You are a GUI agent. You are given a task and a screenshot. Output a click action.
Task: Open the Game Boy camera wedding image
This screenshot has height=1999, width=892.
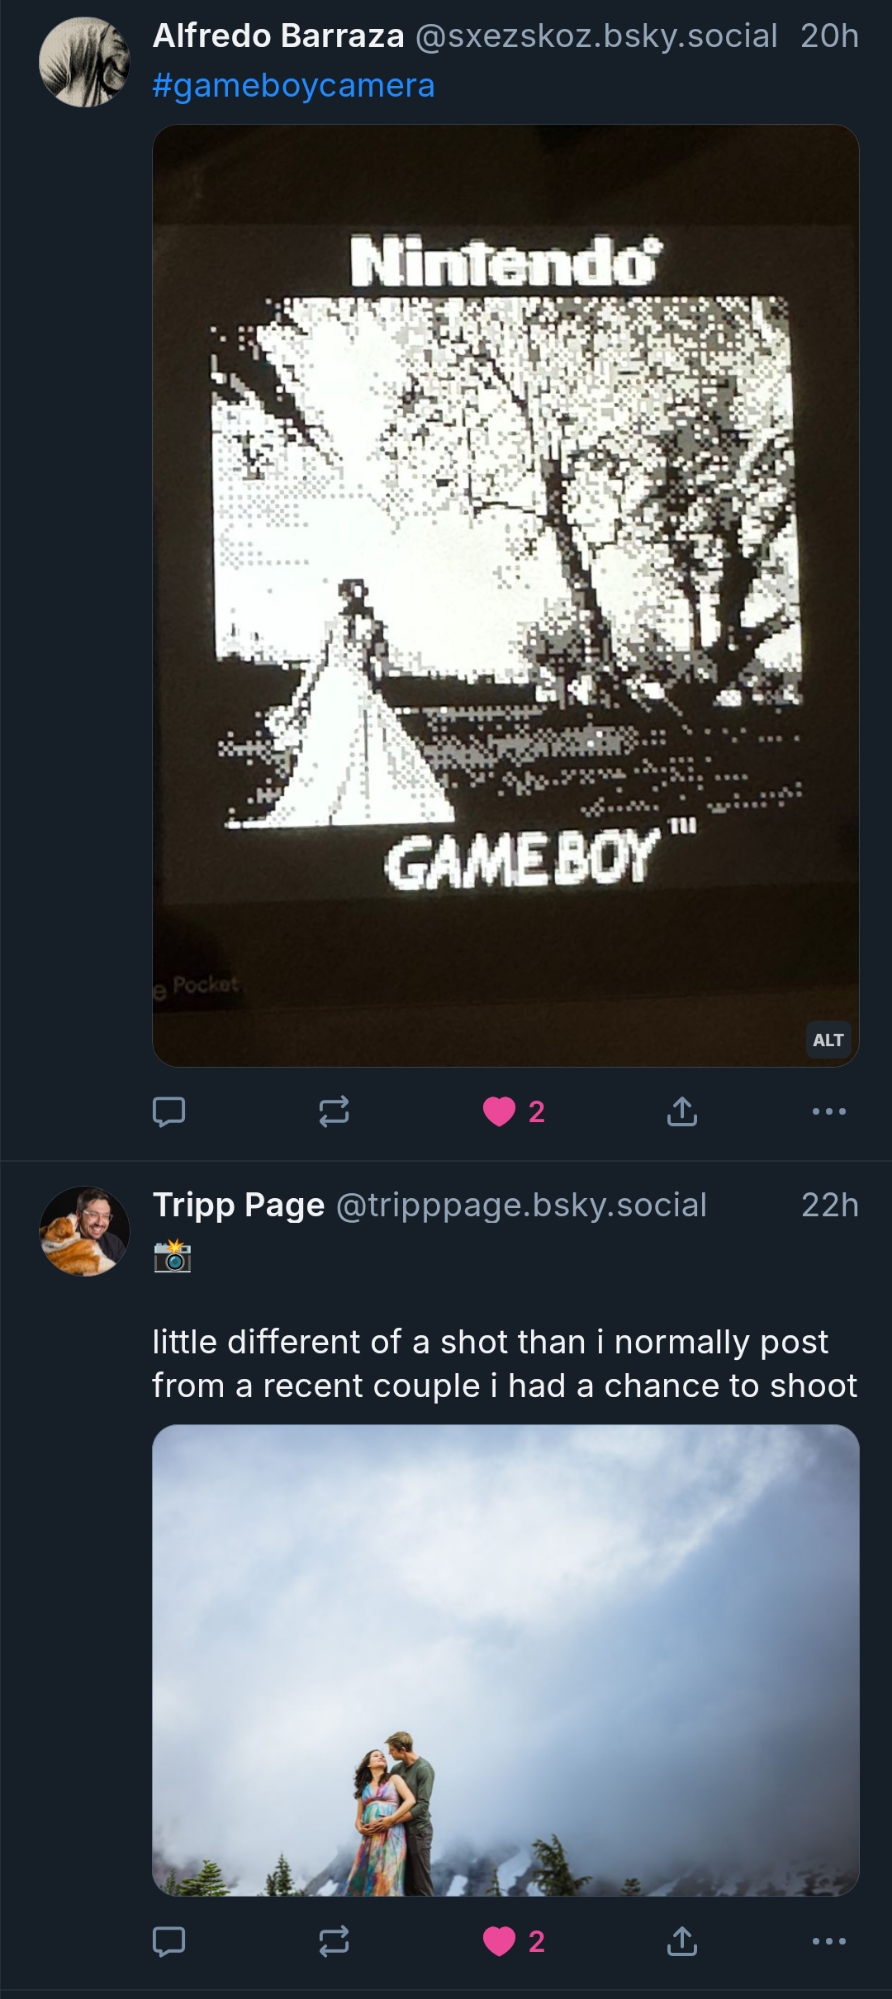click(505, 595)
